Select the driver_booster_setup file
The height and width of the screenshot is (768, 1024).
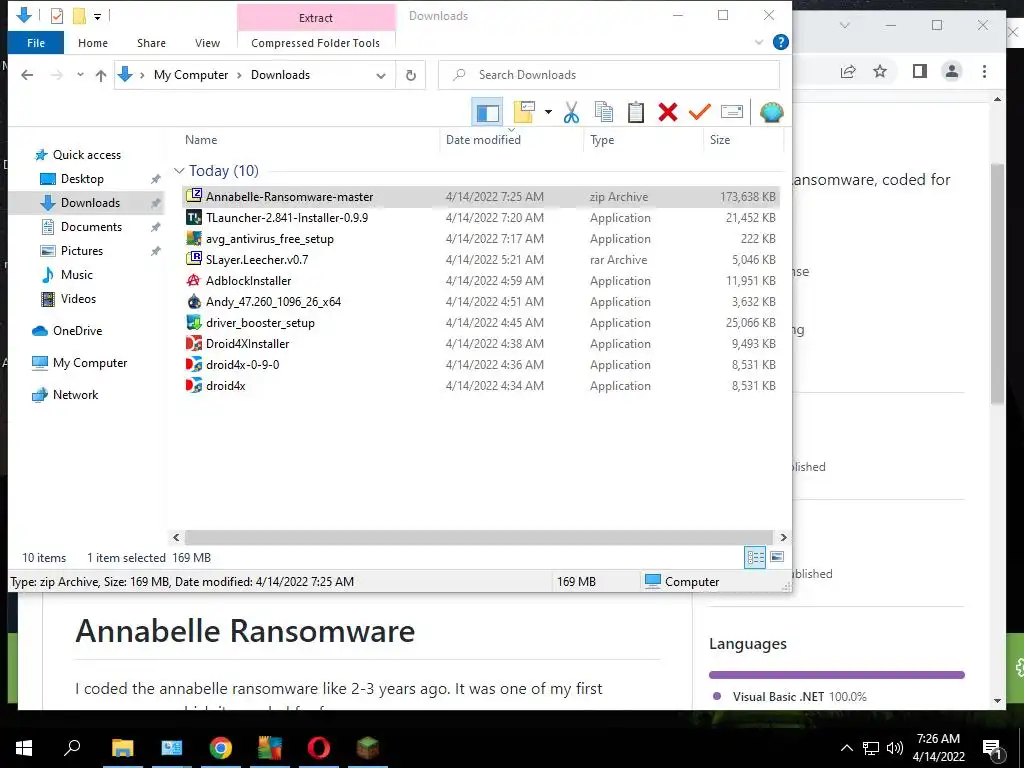coord(481,323)
